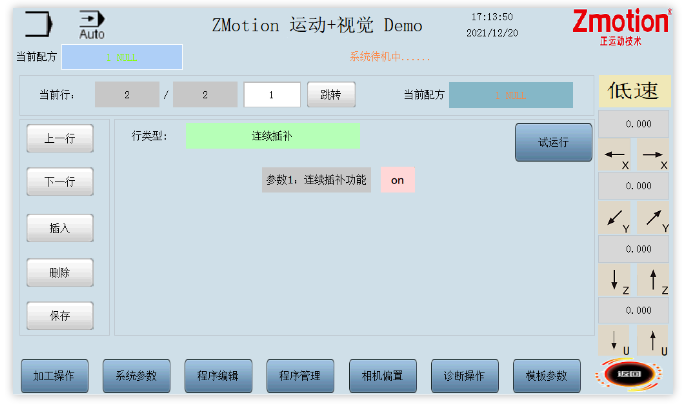Click the 保存 save button
685x404 pixels.
60,315
